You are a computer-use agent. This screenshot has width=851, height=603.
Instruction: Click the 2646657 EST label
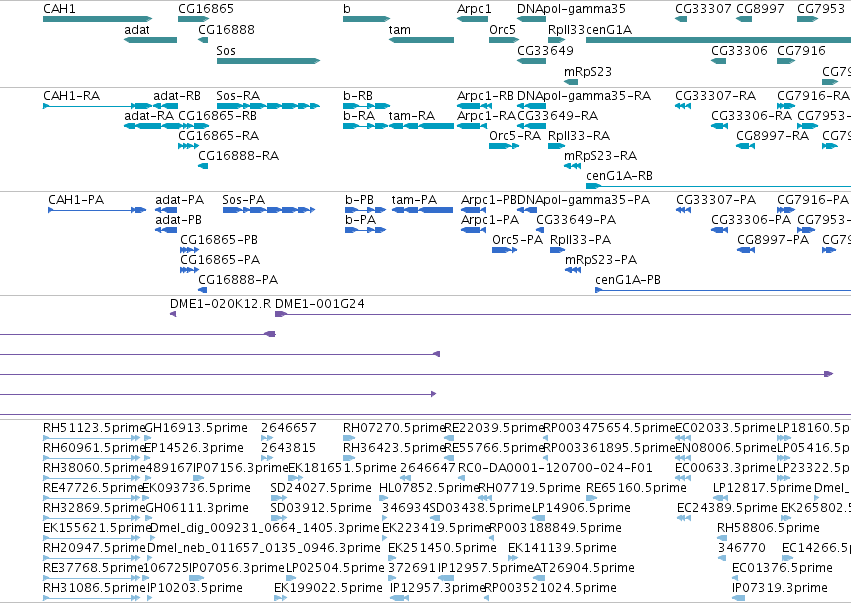[289, 428]
